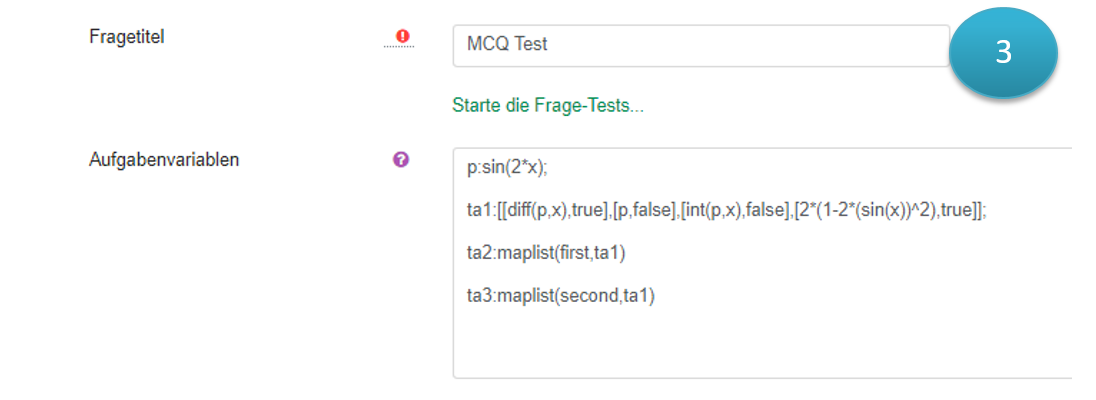
Task: Click the Aufgabenvariablen label text
Action: pyautogui.click(x=164, y=159)
